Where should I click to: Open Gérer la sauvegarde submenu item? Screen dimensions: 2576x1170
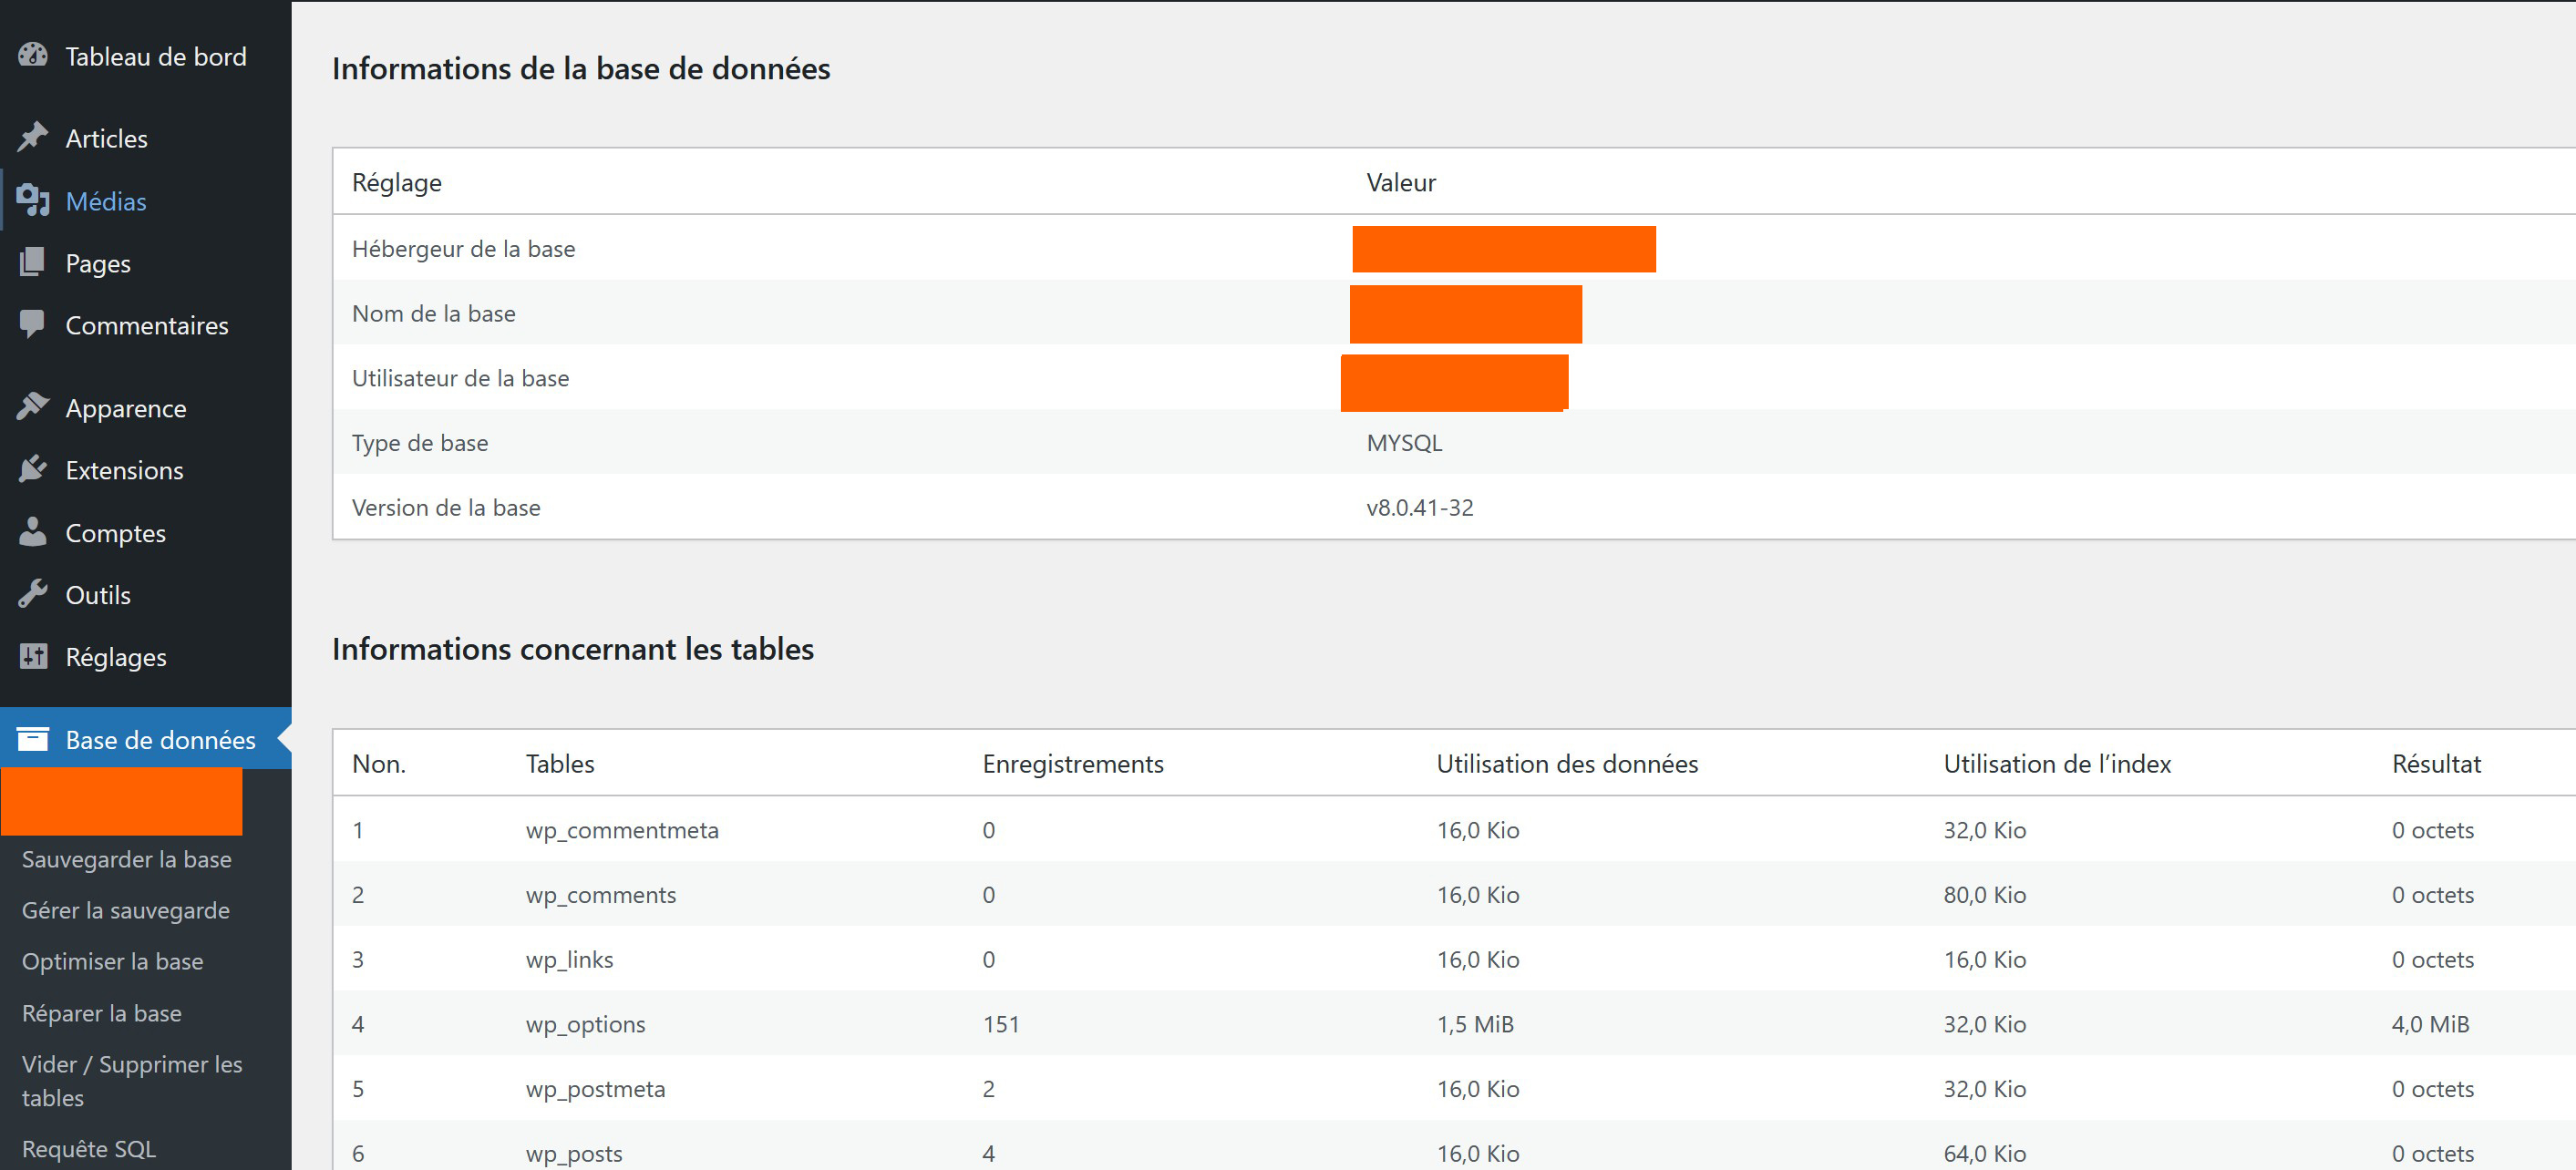click(126, 910)
